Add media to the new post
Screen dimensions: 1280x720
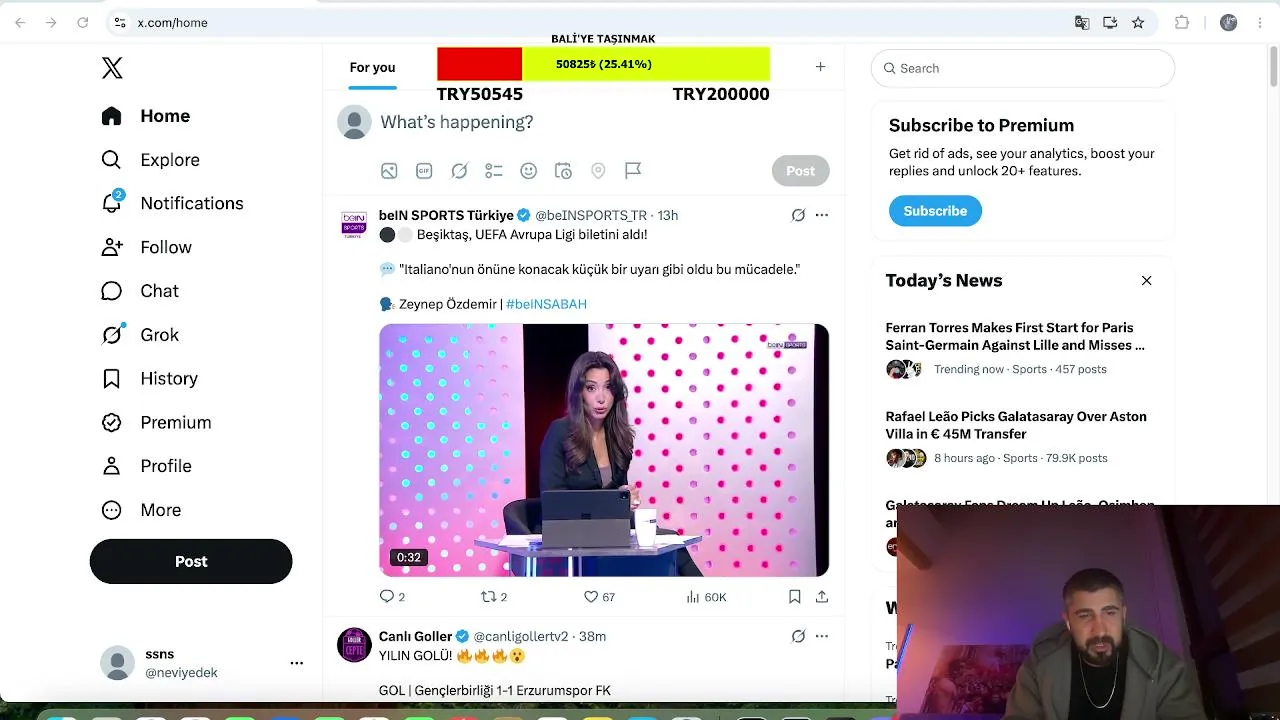[389, 171]
